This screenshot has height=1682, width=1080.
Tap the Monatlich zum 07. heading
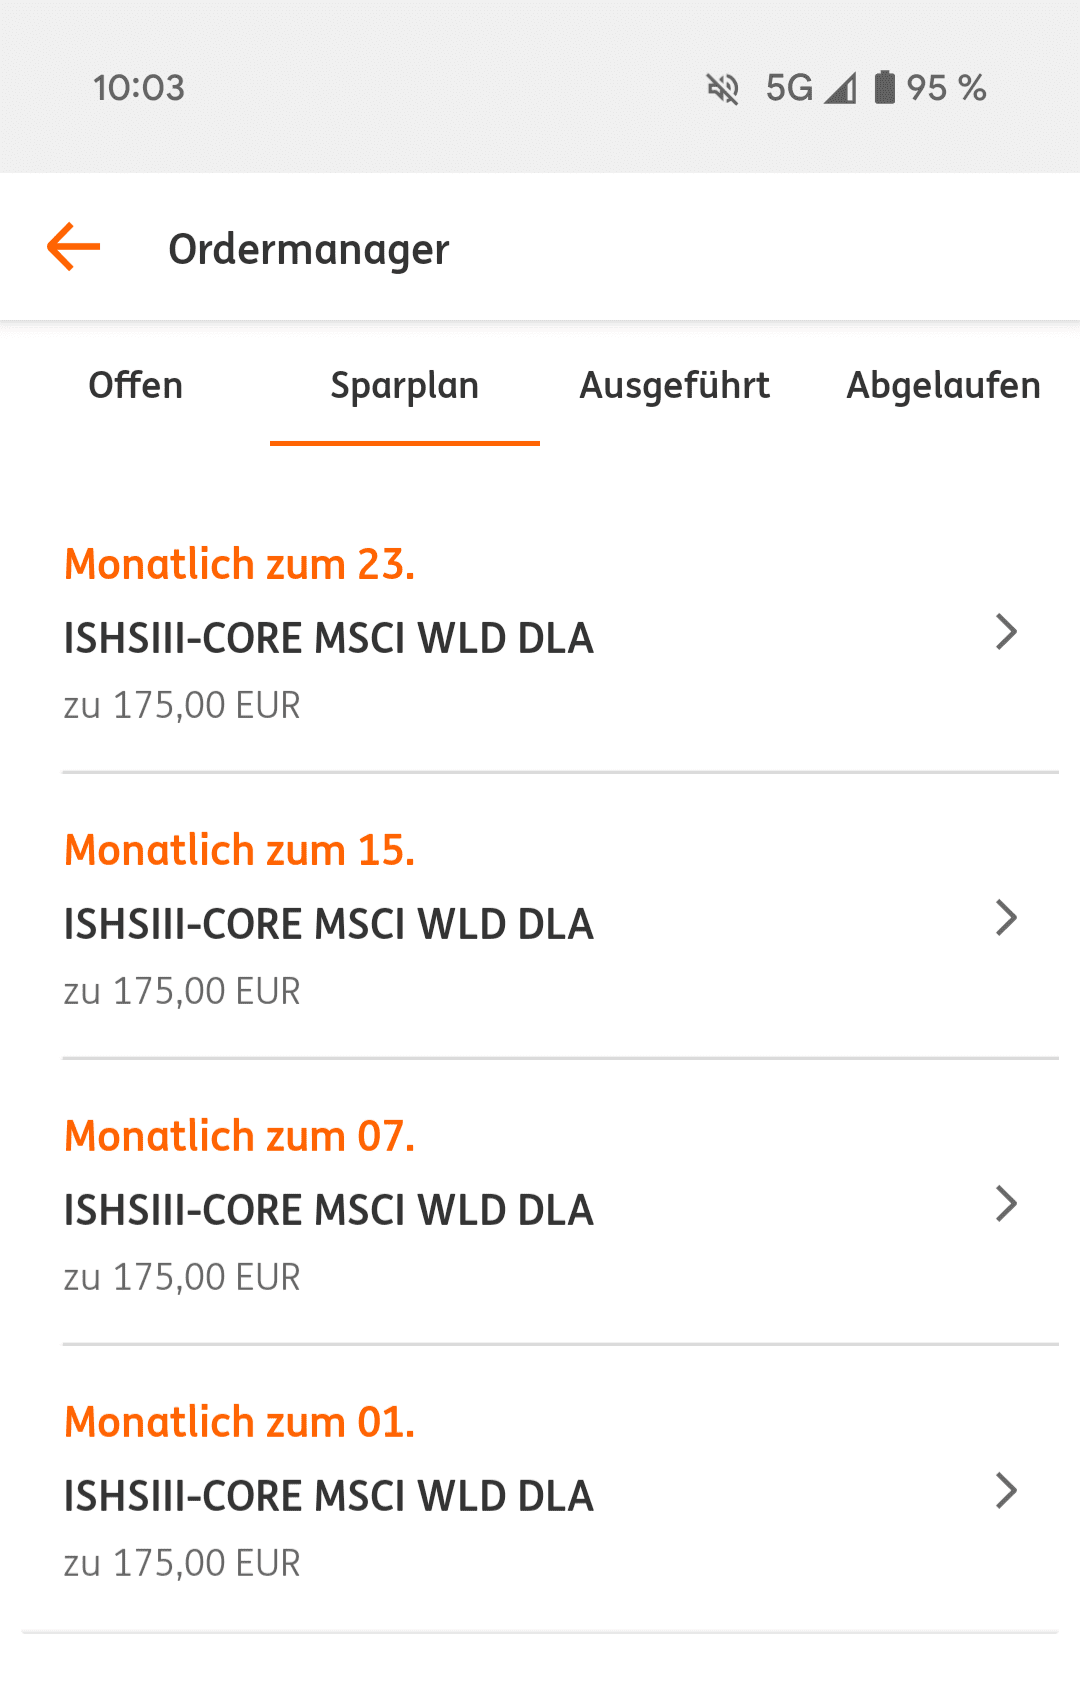point(240,1136)
